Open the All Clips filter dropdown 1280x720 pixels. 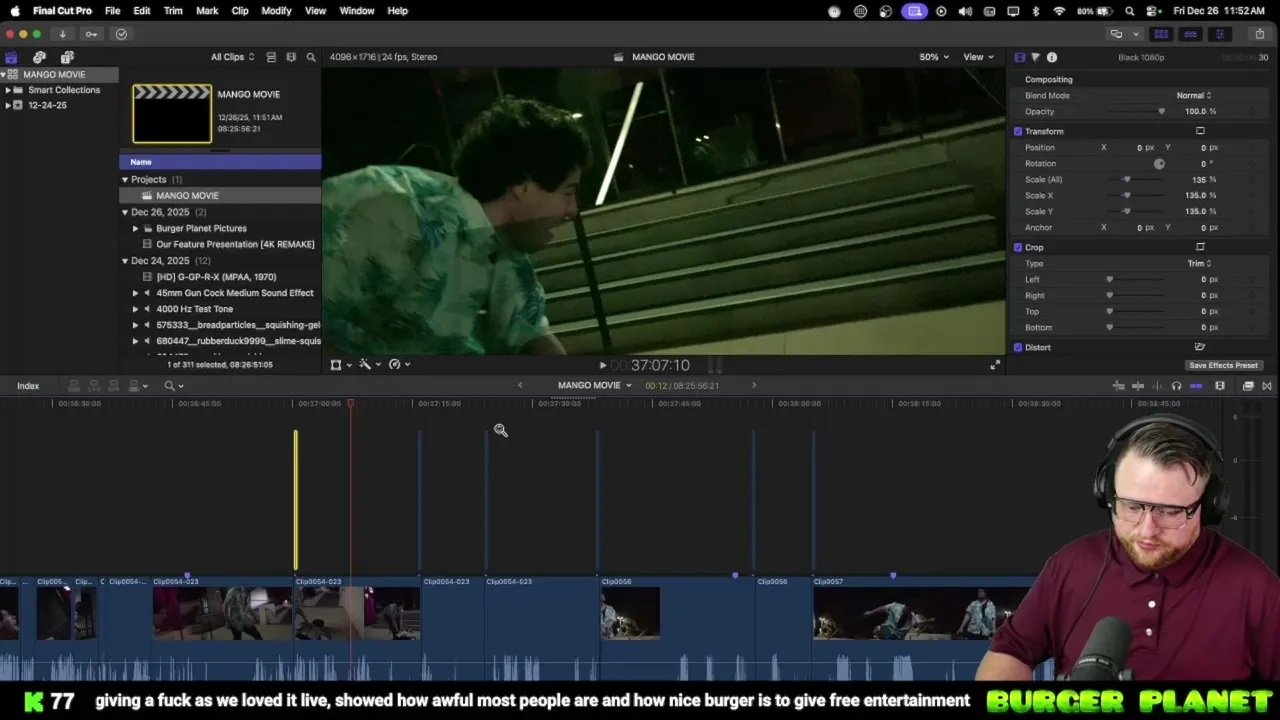[x=232, y=57]
